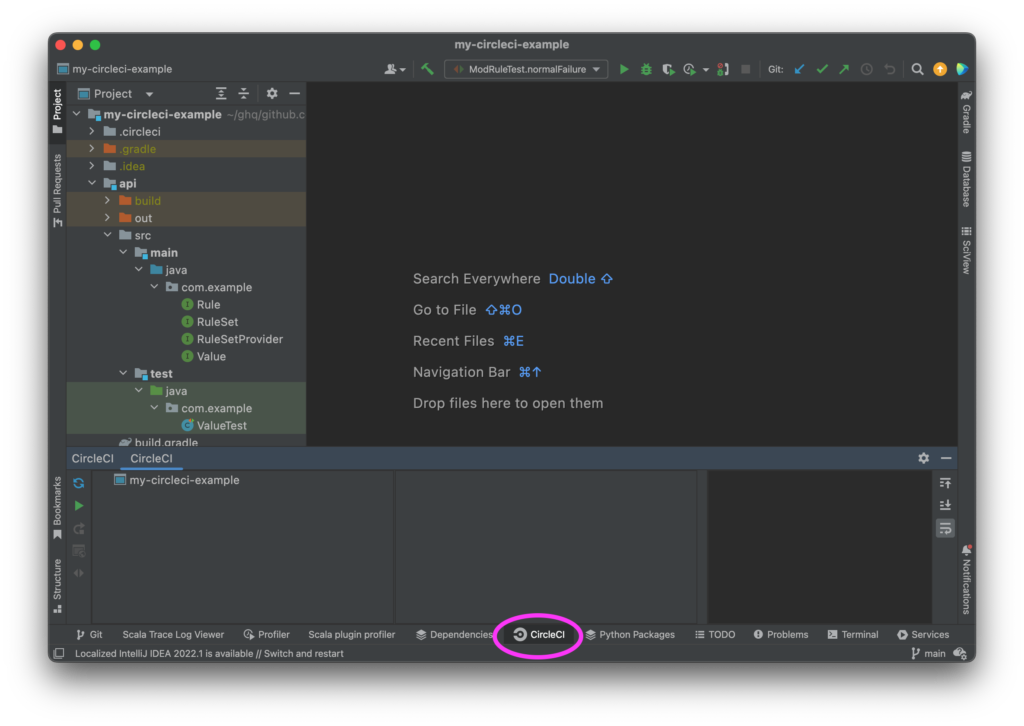Open Search Everywhere magnifier icon

point(918,69)
